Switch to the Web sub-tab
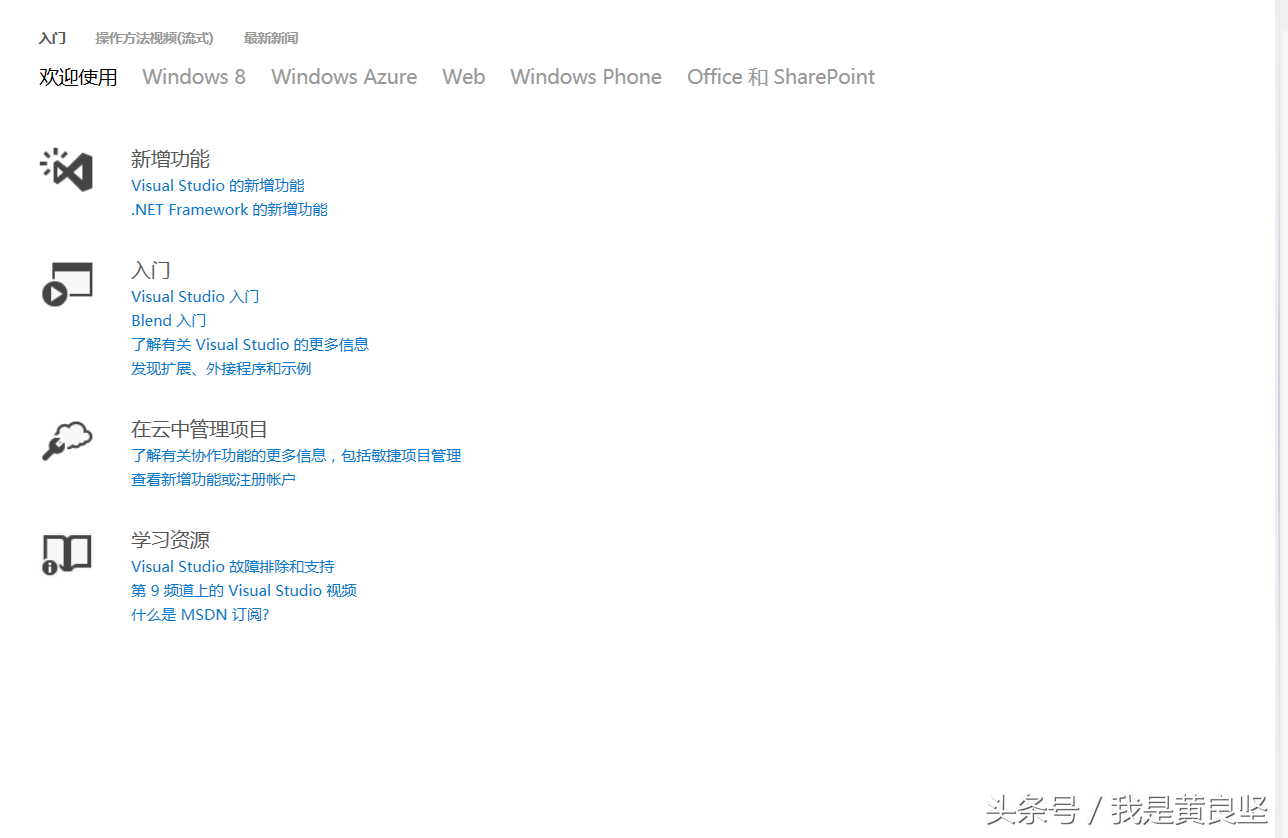Viewport: 1288px width, 838px height. click(x=464, y=77)
